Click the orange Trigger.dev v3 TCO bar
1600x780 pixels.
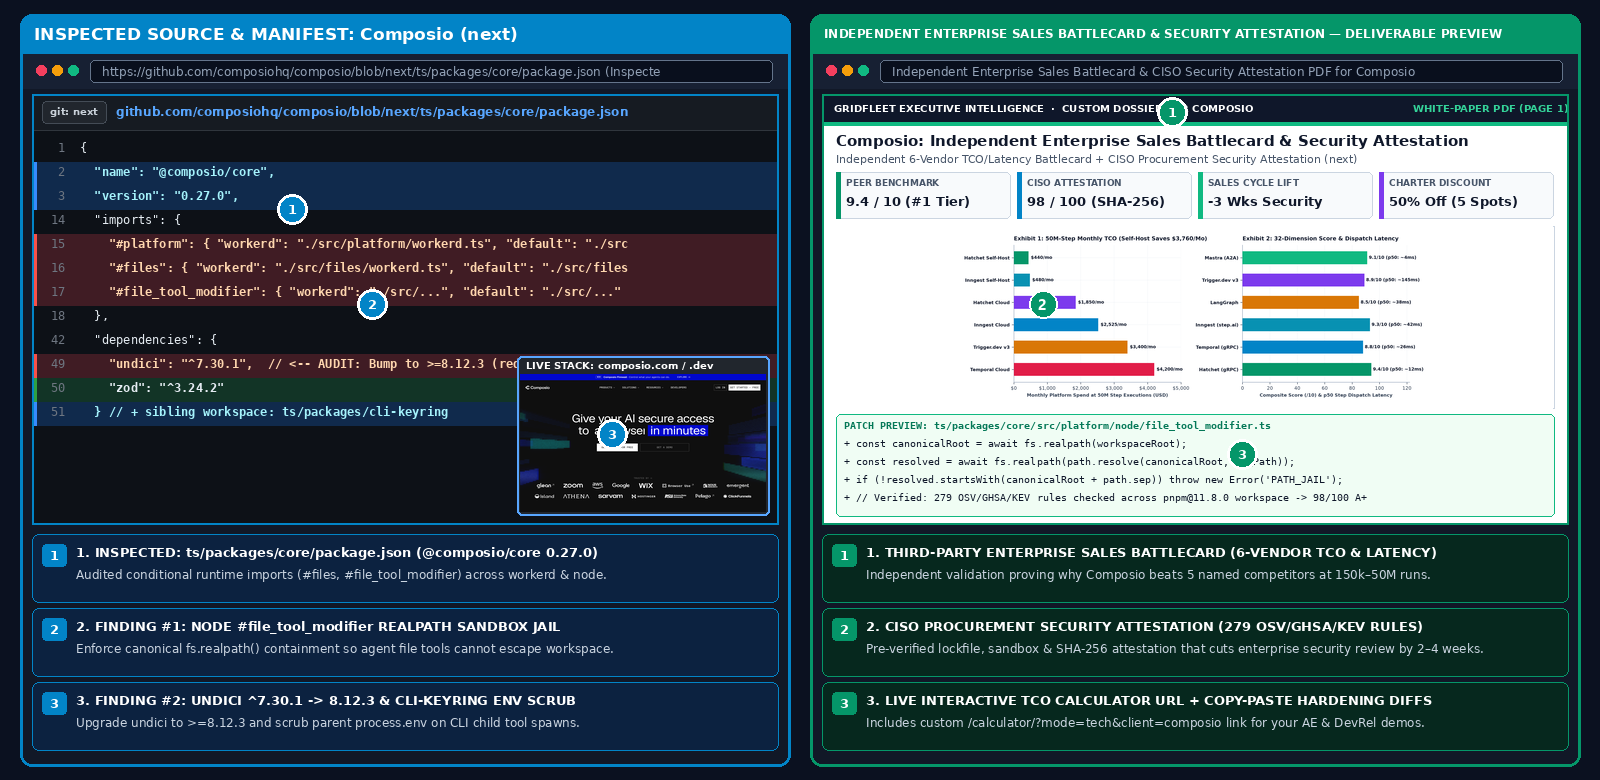point(1070,347)
